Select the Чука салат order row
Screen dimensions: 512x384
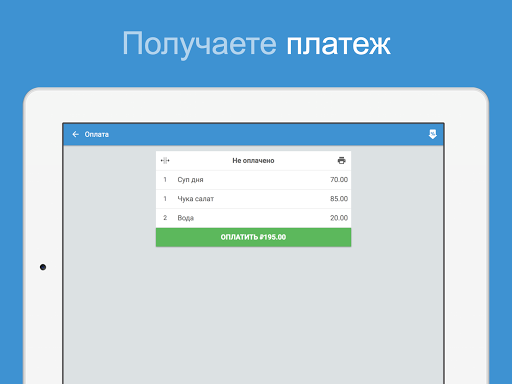[253, 199]
